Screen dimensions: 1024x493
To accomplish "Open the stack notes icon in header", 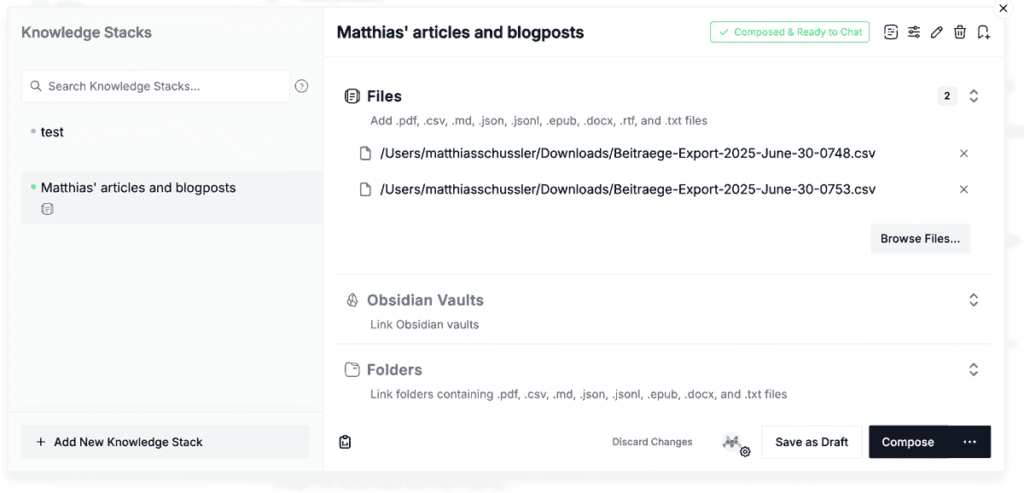I will [x=891, y=32].
